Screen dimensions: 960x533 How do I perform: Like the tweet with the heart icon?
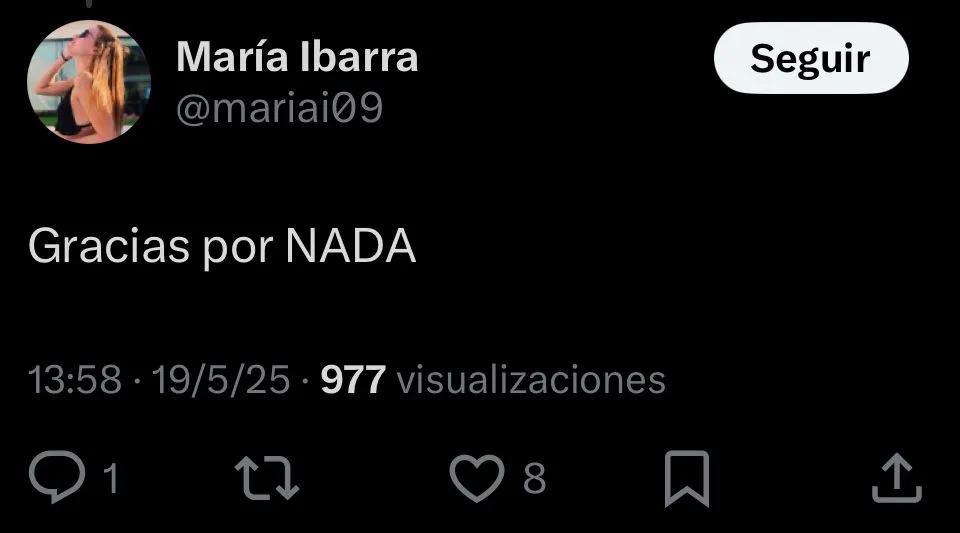coord(477,478)
